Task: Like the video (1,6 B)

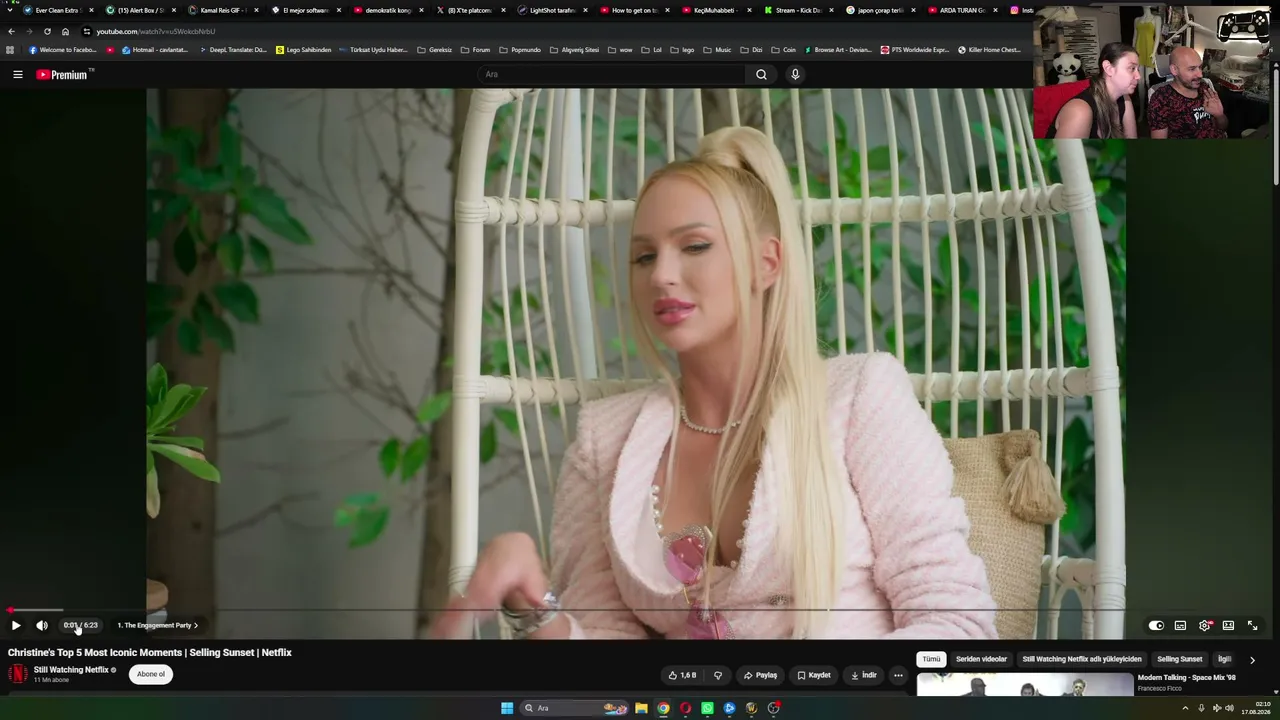Action: tap(682, 675)
